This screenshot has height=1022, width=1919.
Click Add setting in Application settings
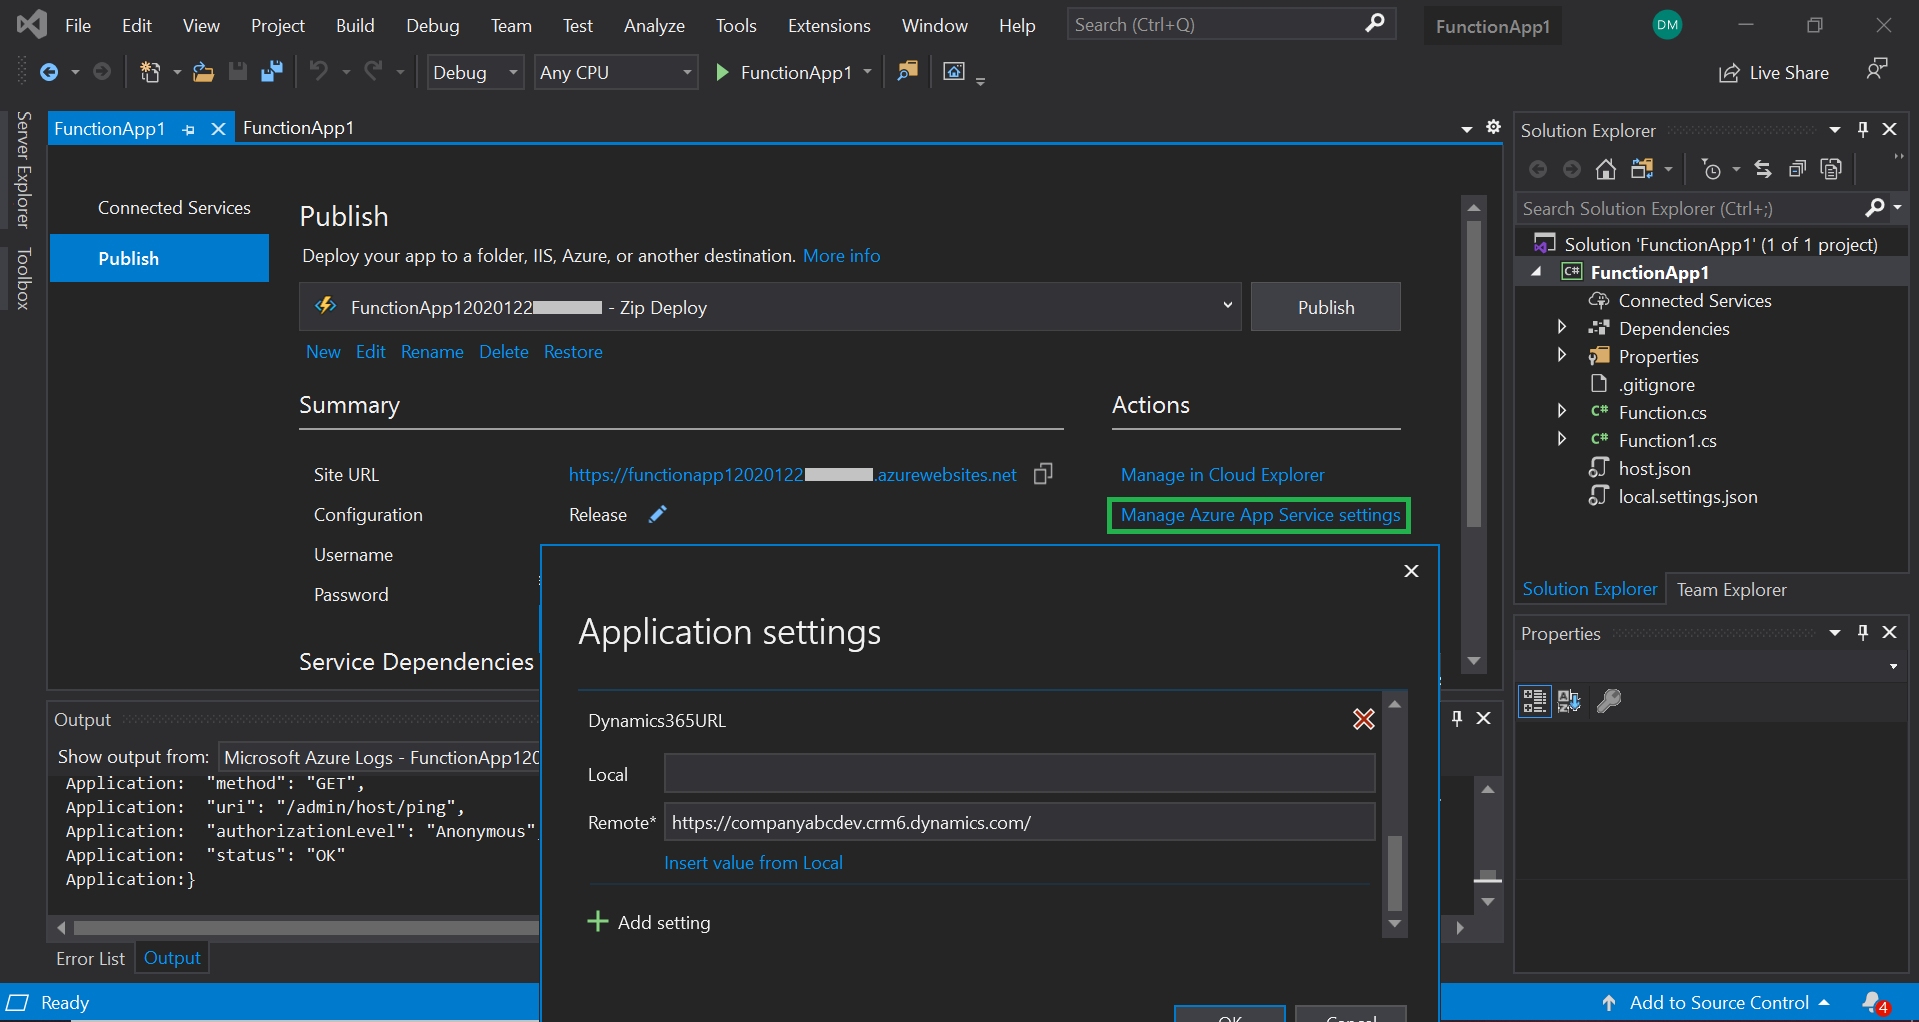(649, 922)
